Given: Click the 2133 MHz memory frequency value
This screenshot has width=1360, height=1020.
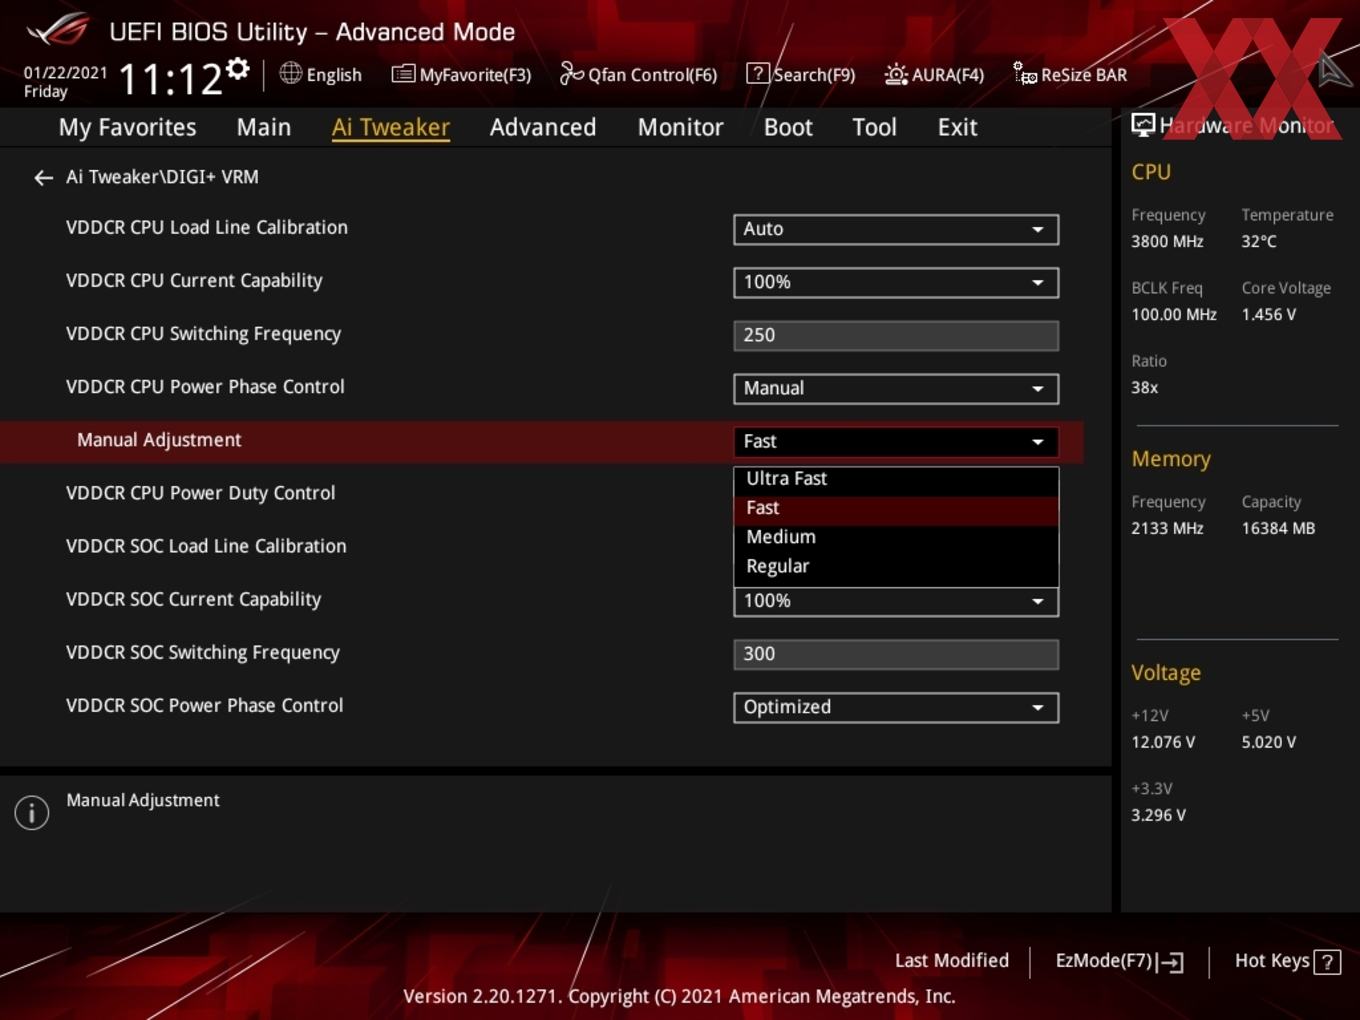Looking at the screenshot, I should 1167,528.
